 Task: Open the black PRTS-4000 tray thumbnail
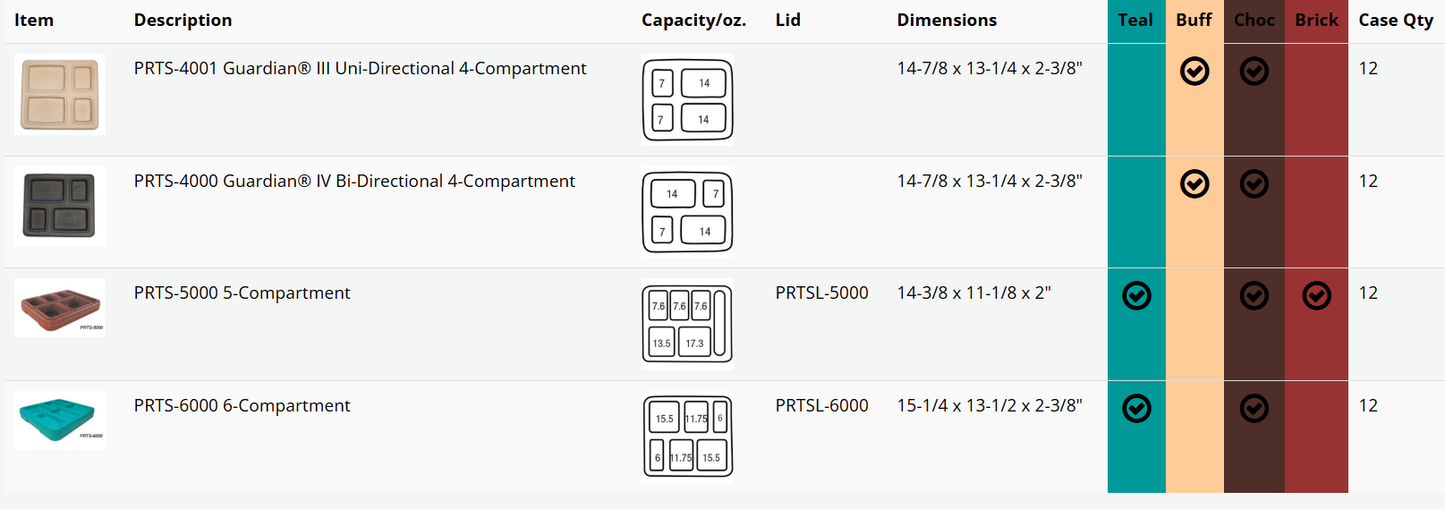60,206
